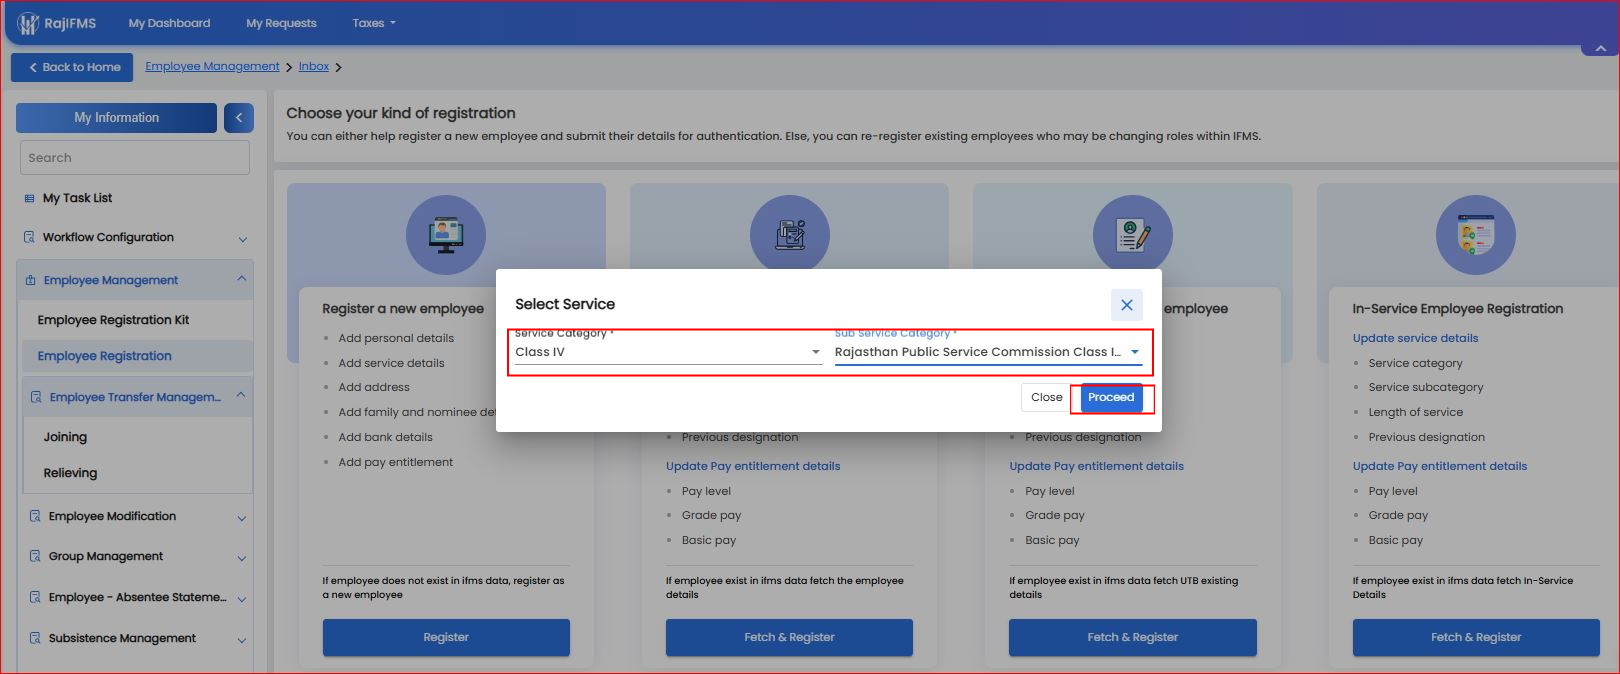
Task: Click the Employee Management briefcase icon
Action: pos(30,280)
